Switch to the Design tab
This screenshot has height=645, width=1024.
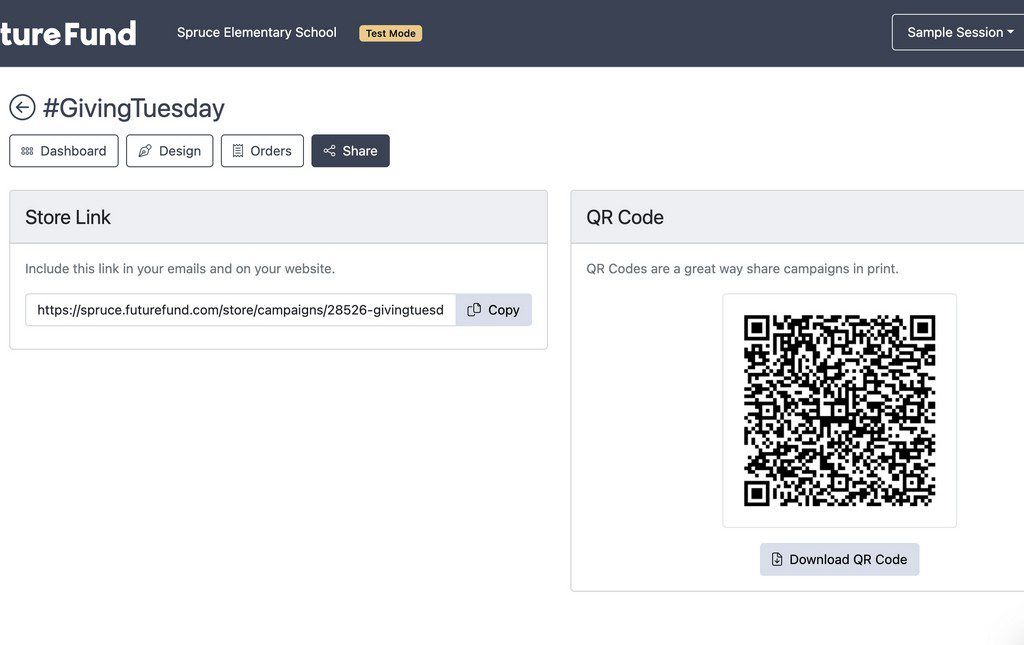coord(170,151)
